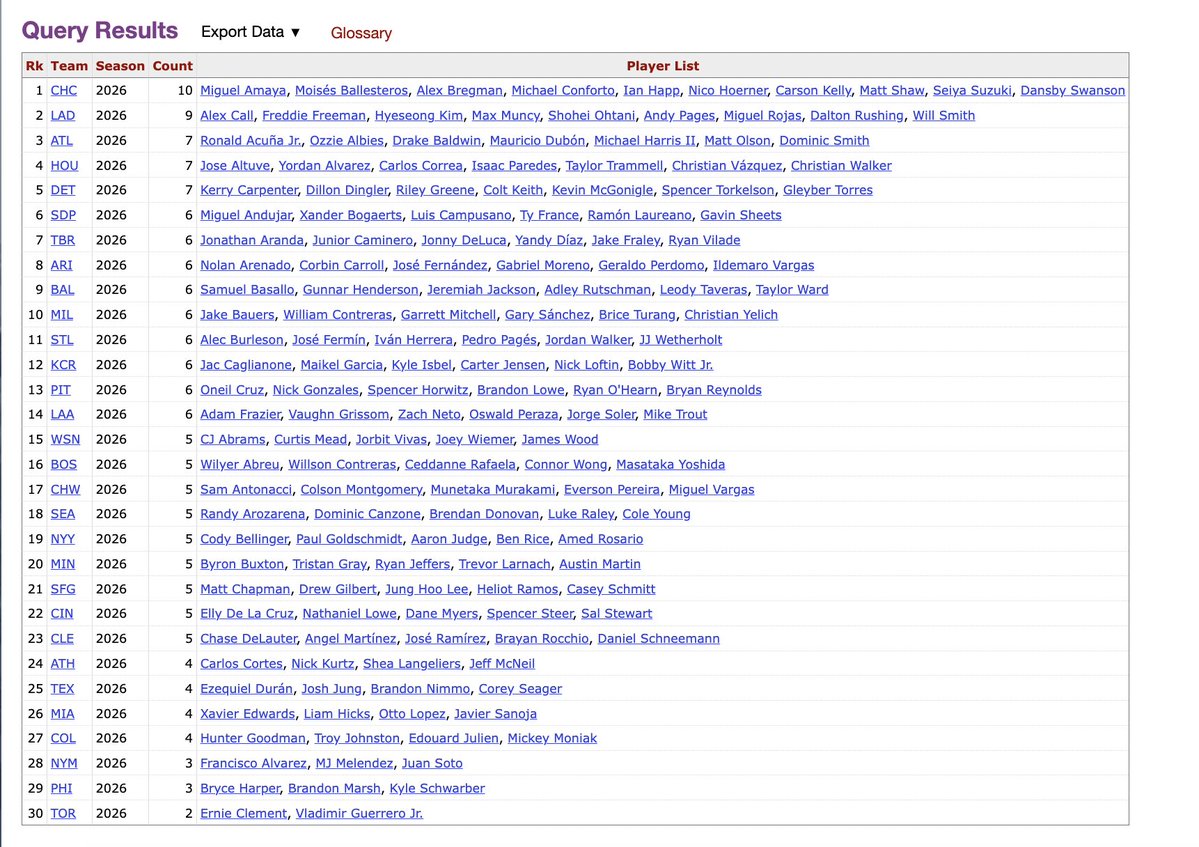
Task: Open the COL team link
Action: coord(63,738)
